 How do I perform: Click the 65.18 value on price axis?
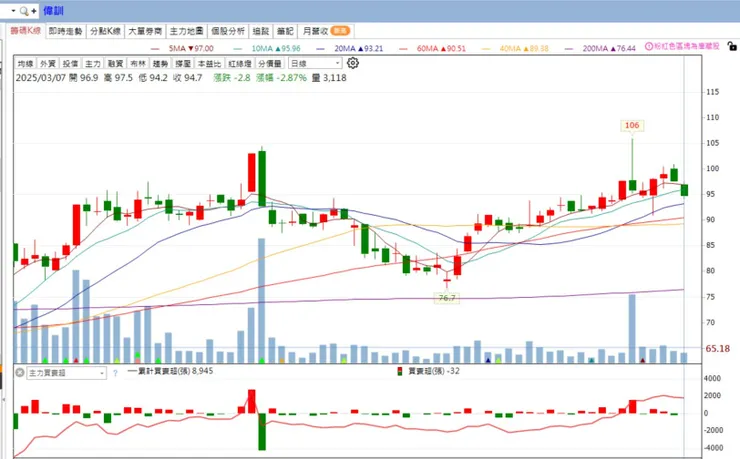[x=718, y=349]
